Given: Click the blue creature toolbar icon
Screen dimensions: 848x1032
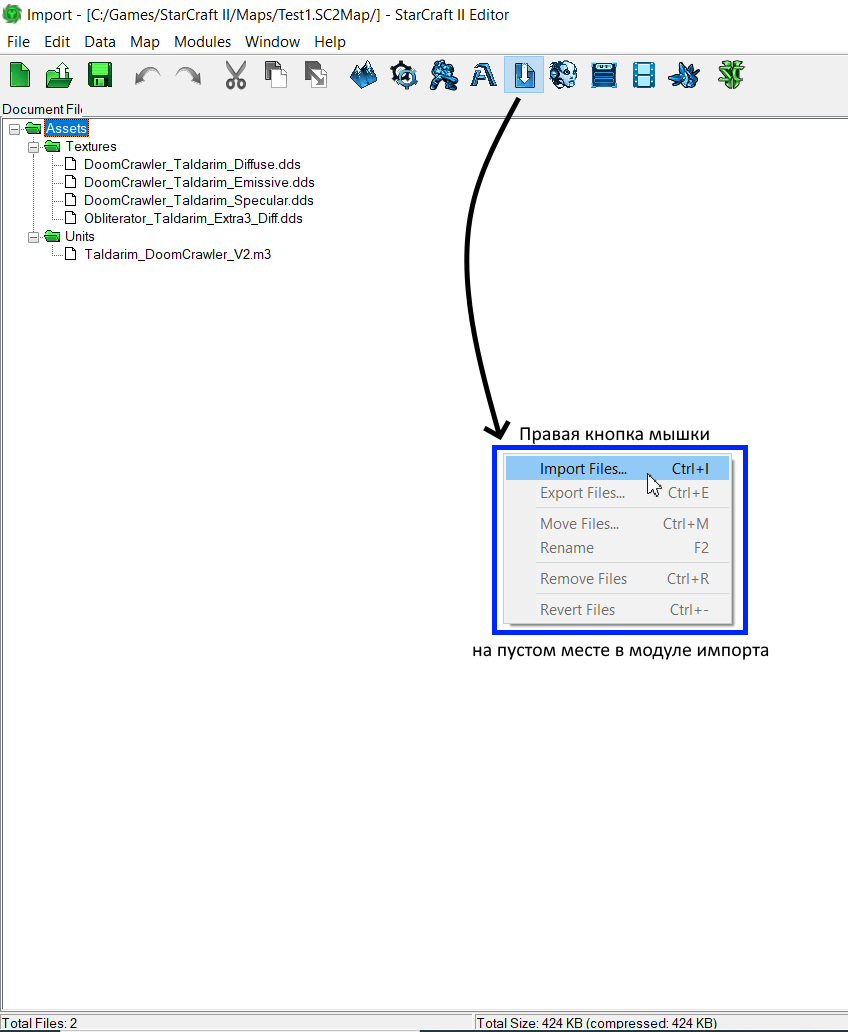Looking at the screenshot, I should pos(684,75).
